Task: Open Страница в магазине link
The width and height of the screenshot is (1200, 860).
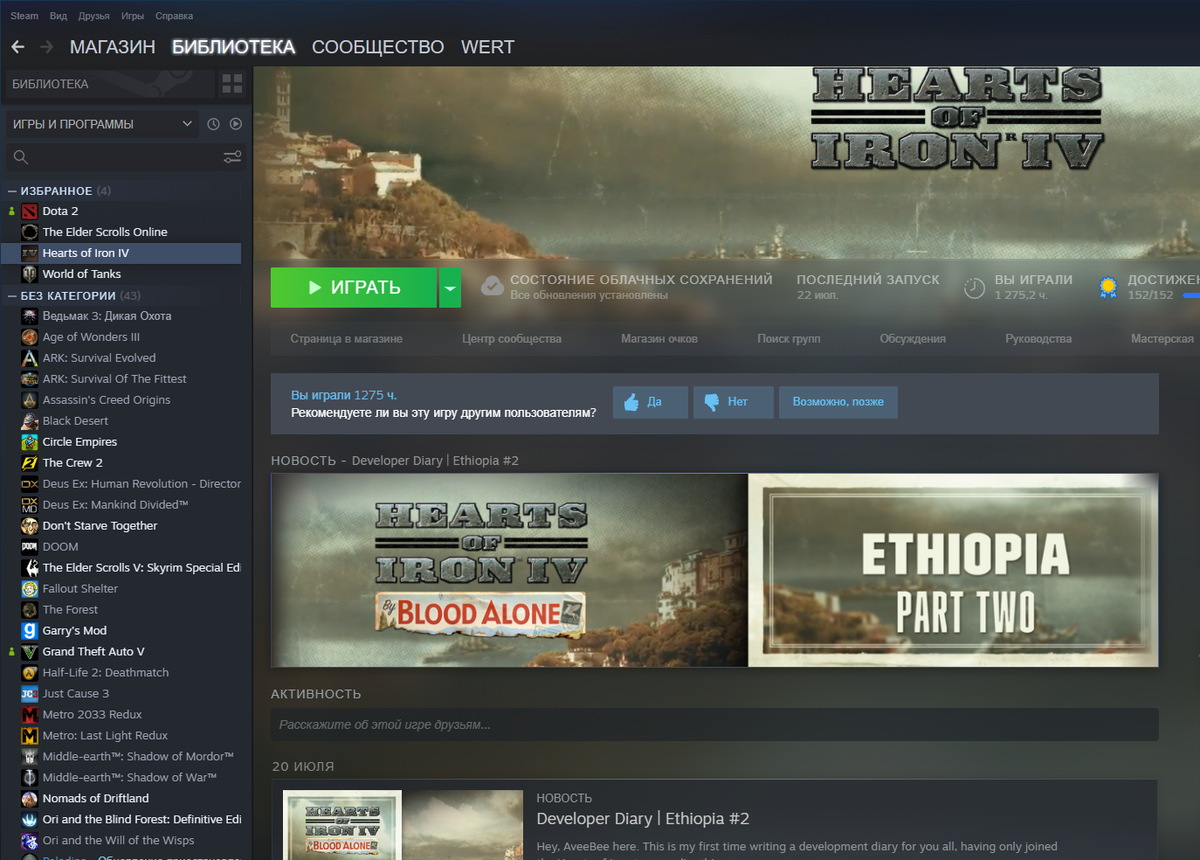Action: [346, 339]
